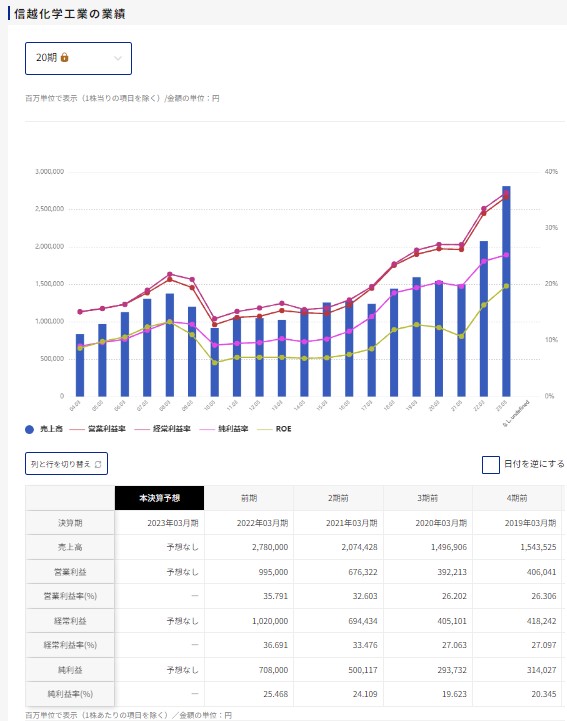
Task: Click the blue sales bar for 10.03
Action: [214, 362]
